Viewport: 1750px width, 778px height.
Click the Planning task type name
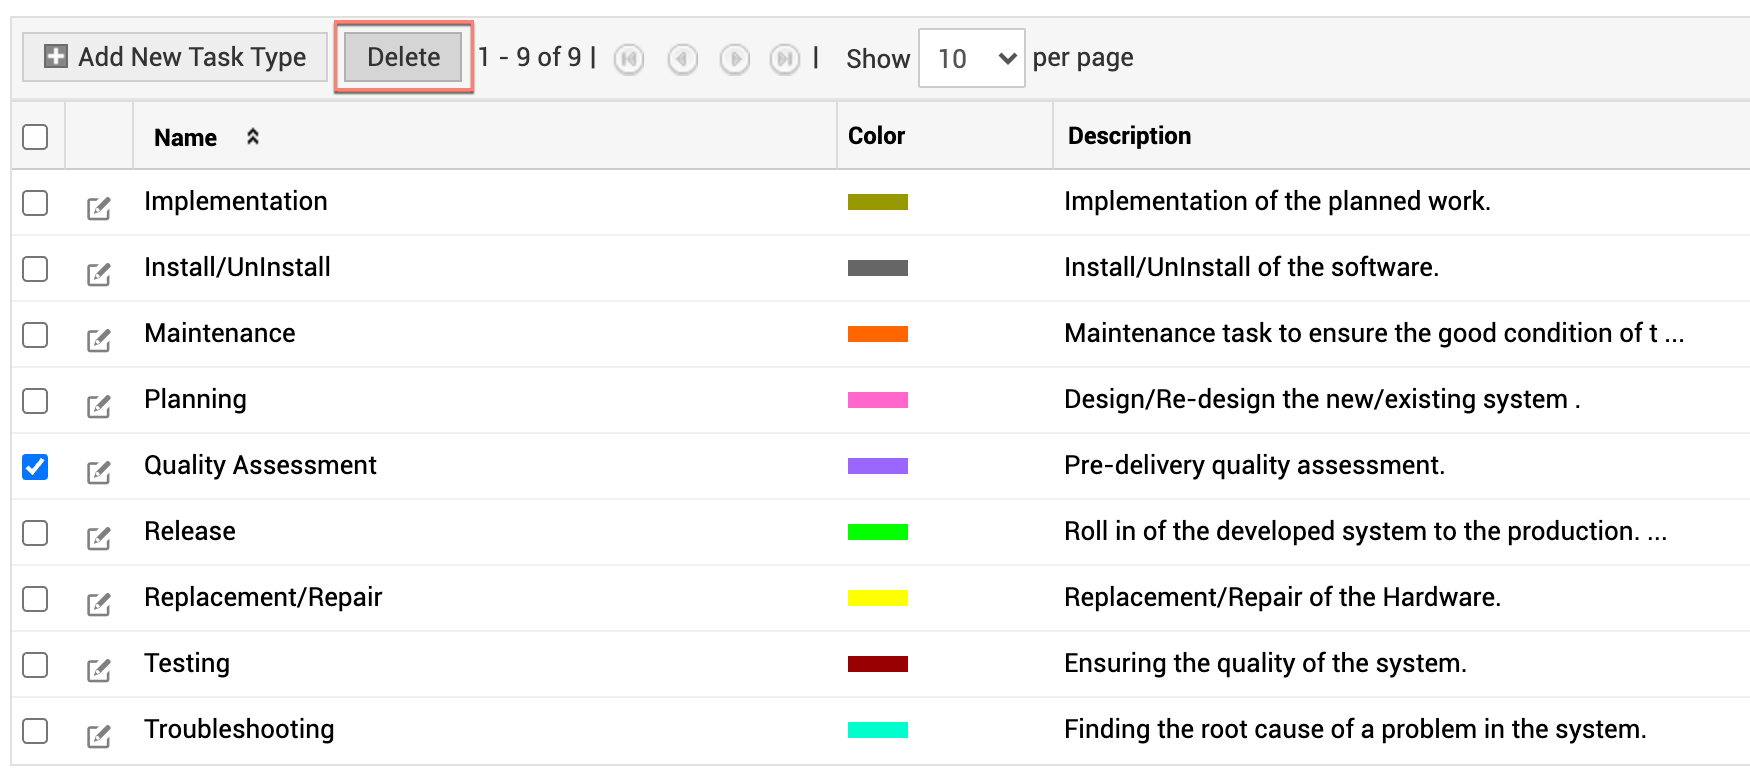[x=195, y=399]
